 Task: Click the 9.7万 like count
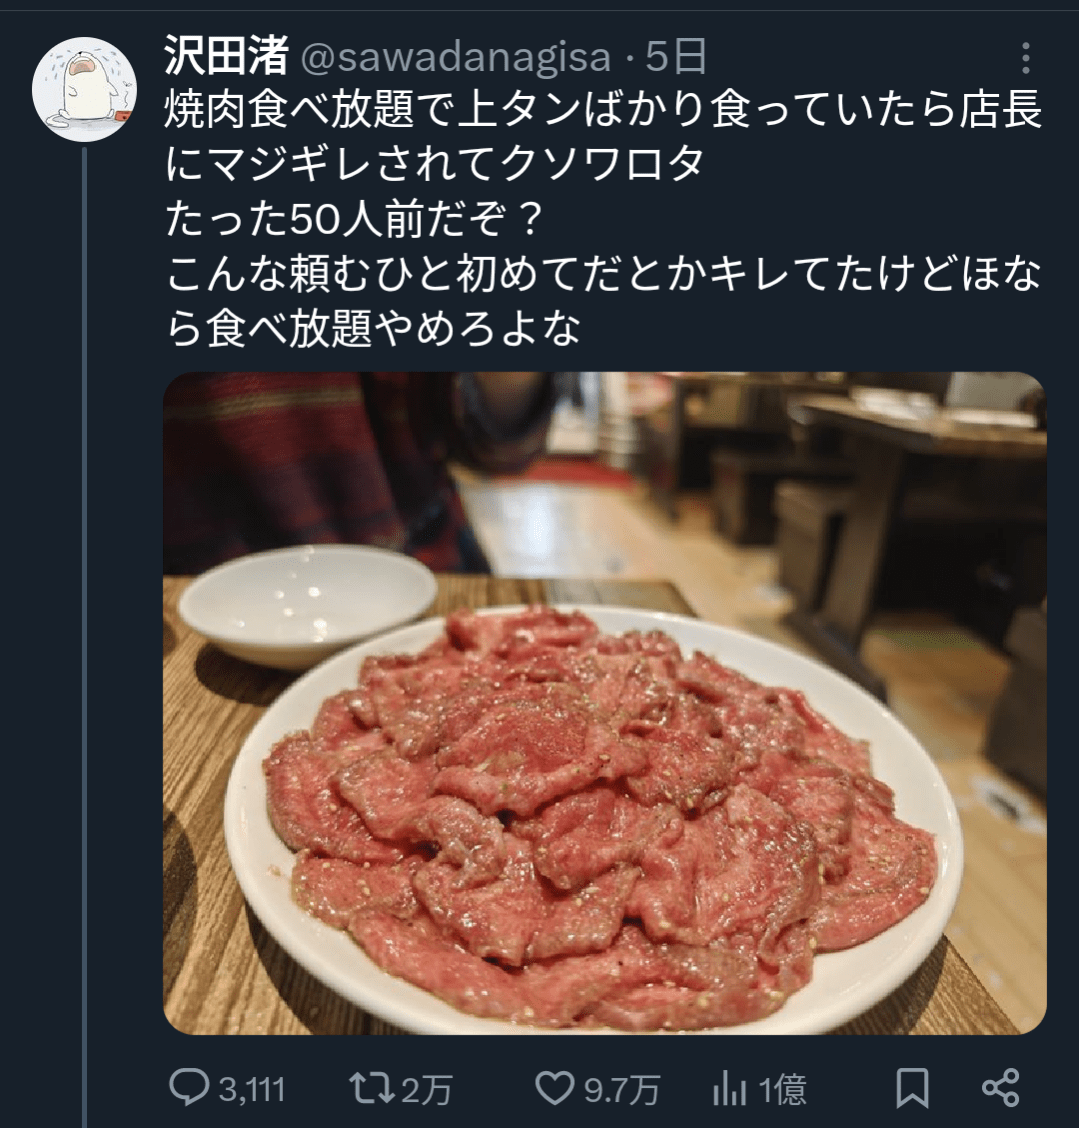pos(621,1089)
